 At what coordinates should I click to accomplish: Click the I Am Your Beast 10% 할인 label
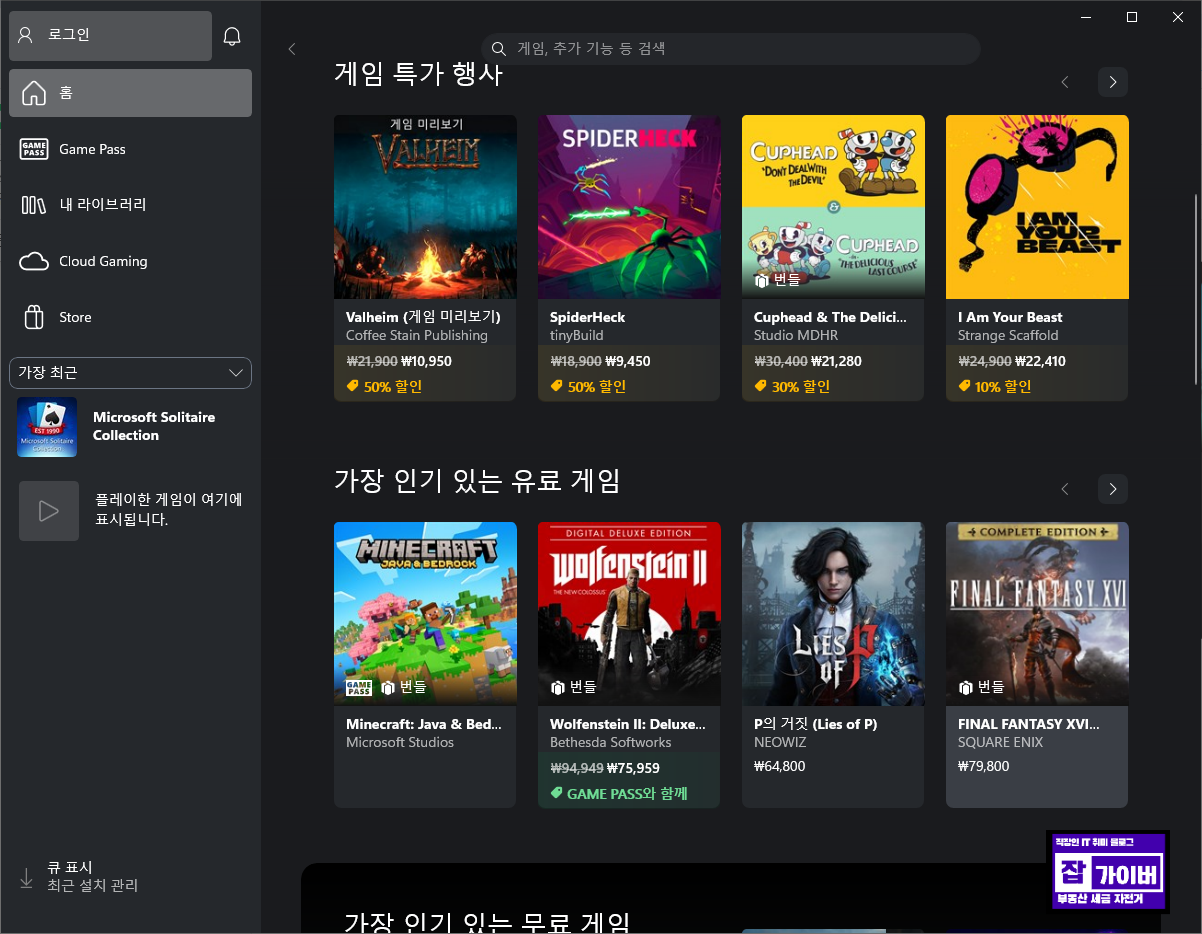tap(1004, 386)
